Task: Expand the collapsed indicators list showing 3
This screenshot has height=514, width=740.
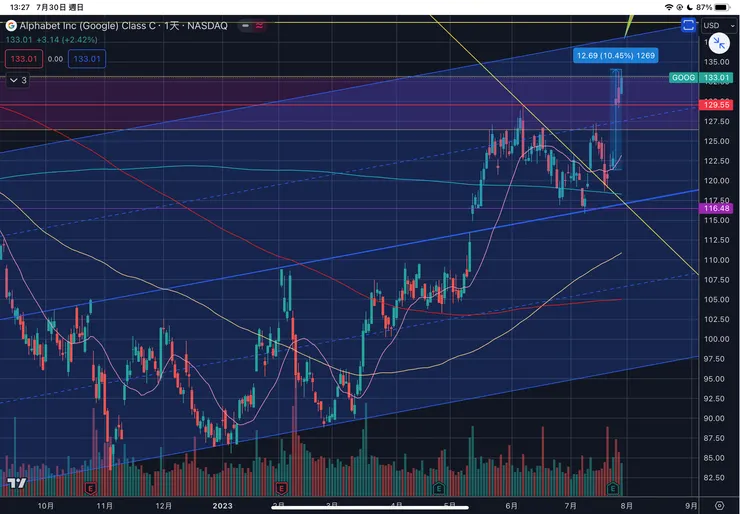Action: (18, 80)
